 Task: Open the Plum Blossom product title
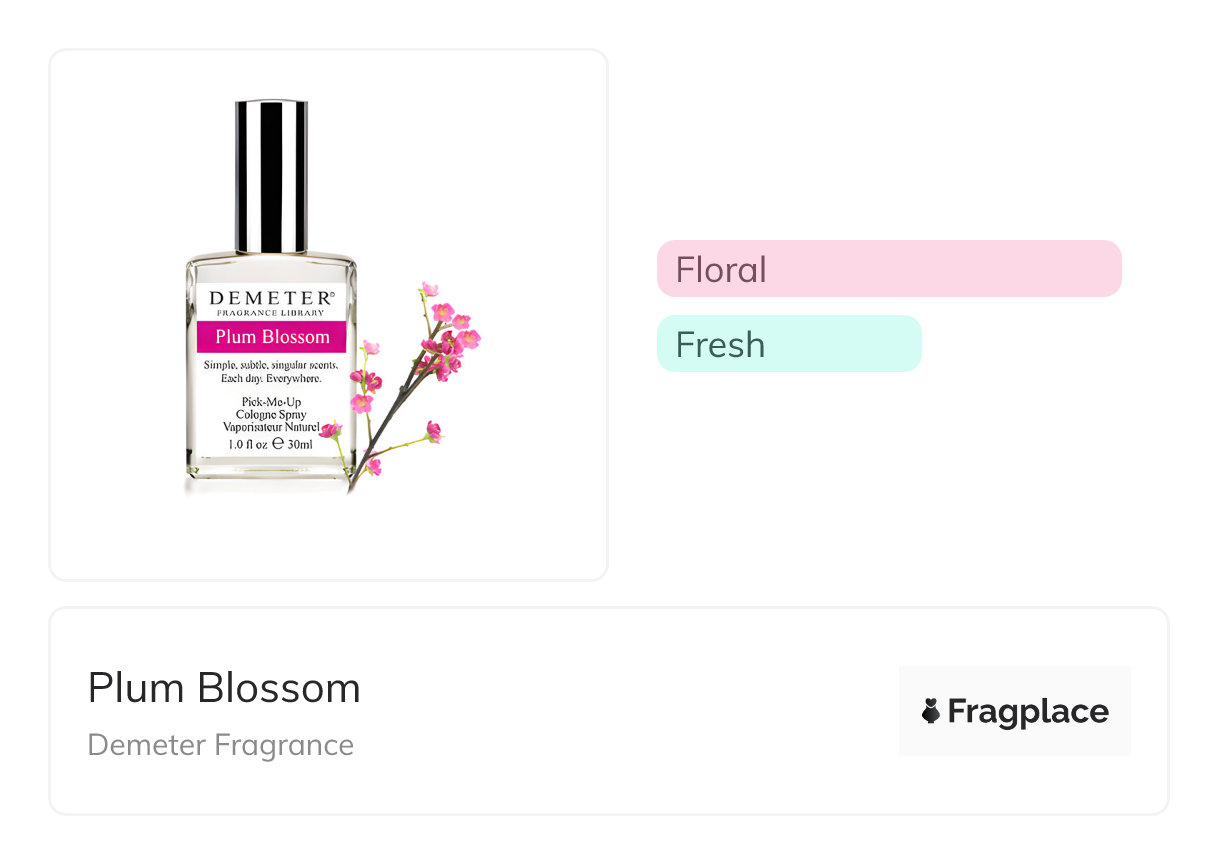[x=224, y=688]
